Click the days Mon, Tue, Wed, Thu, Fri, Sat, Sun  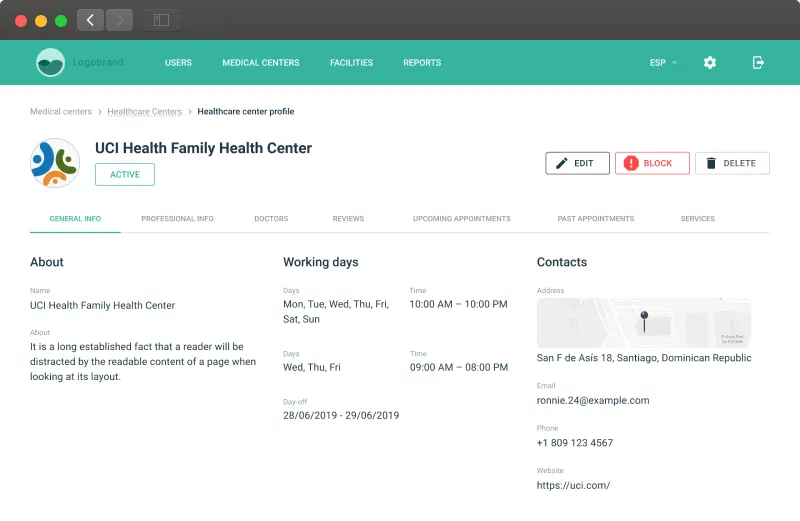click(x=336, y=312)
